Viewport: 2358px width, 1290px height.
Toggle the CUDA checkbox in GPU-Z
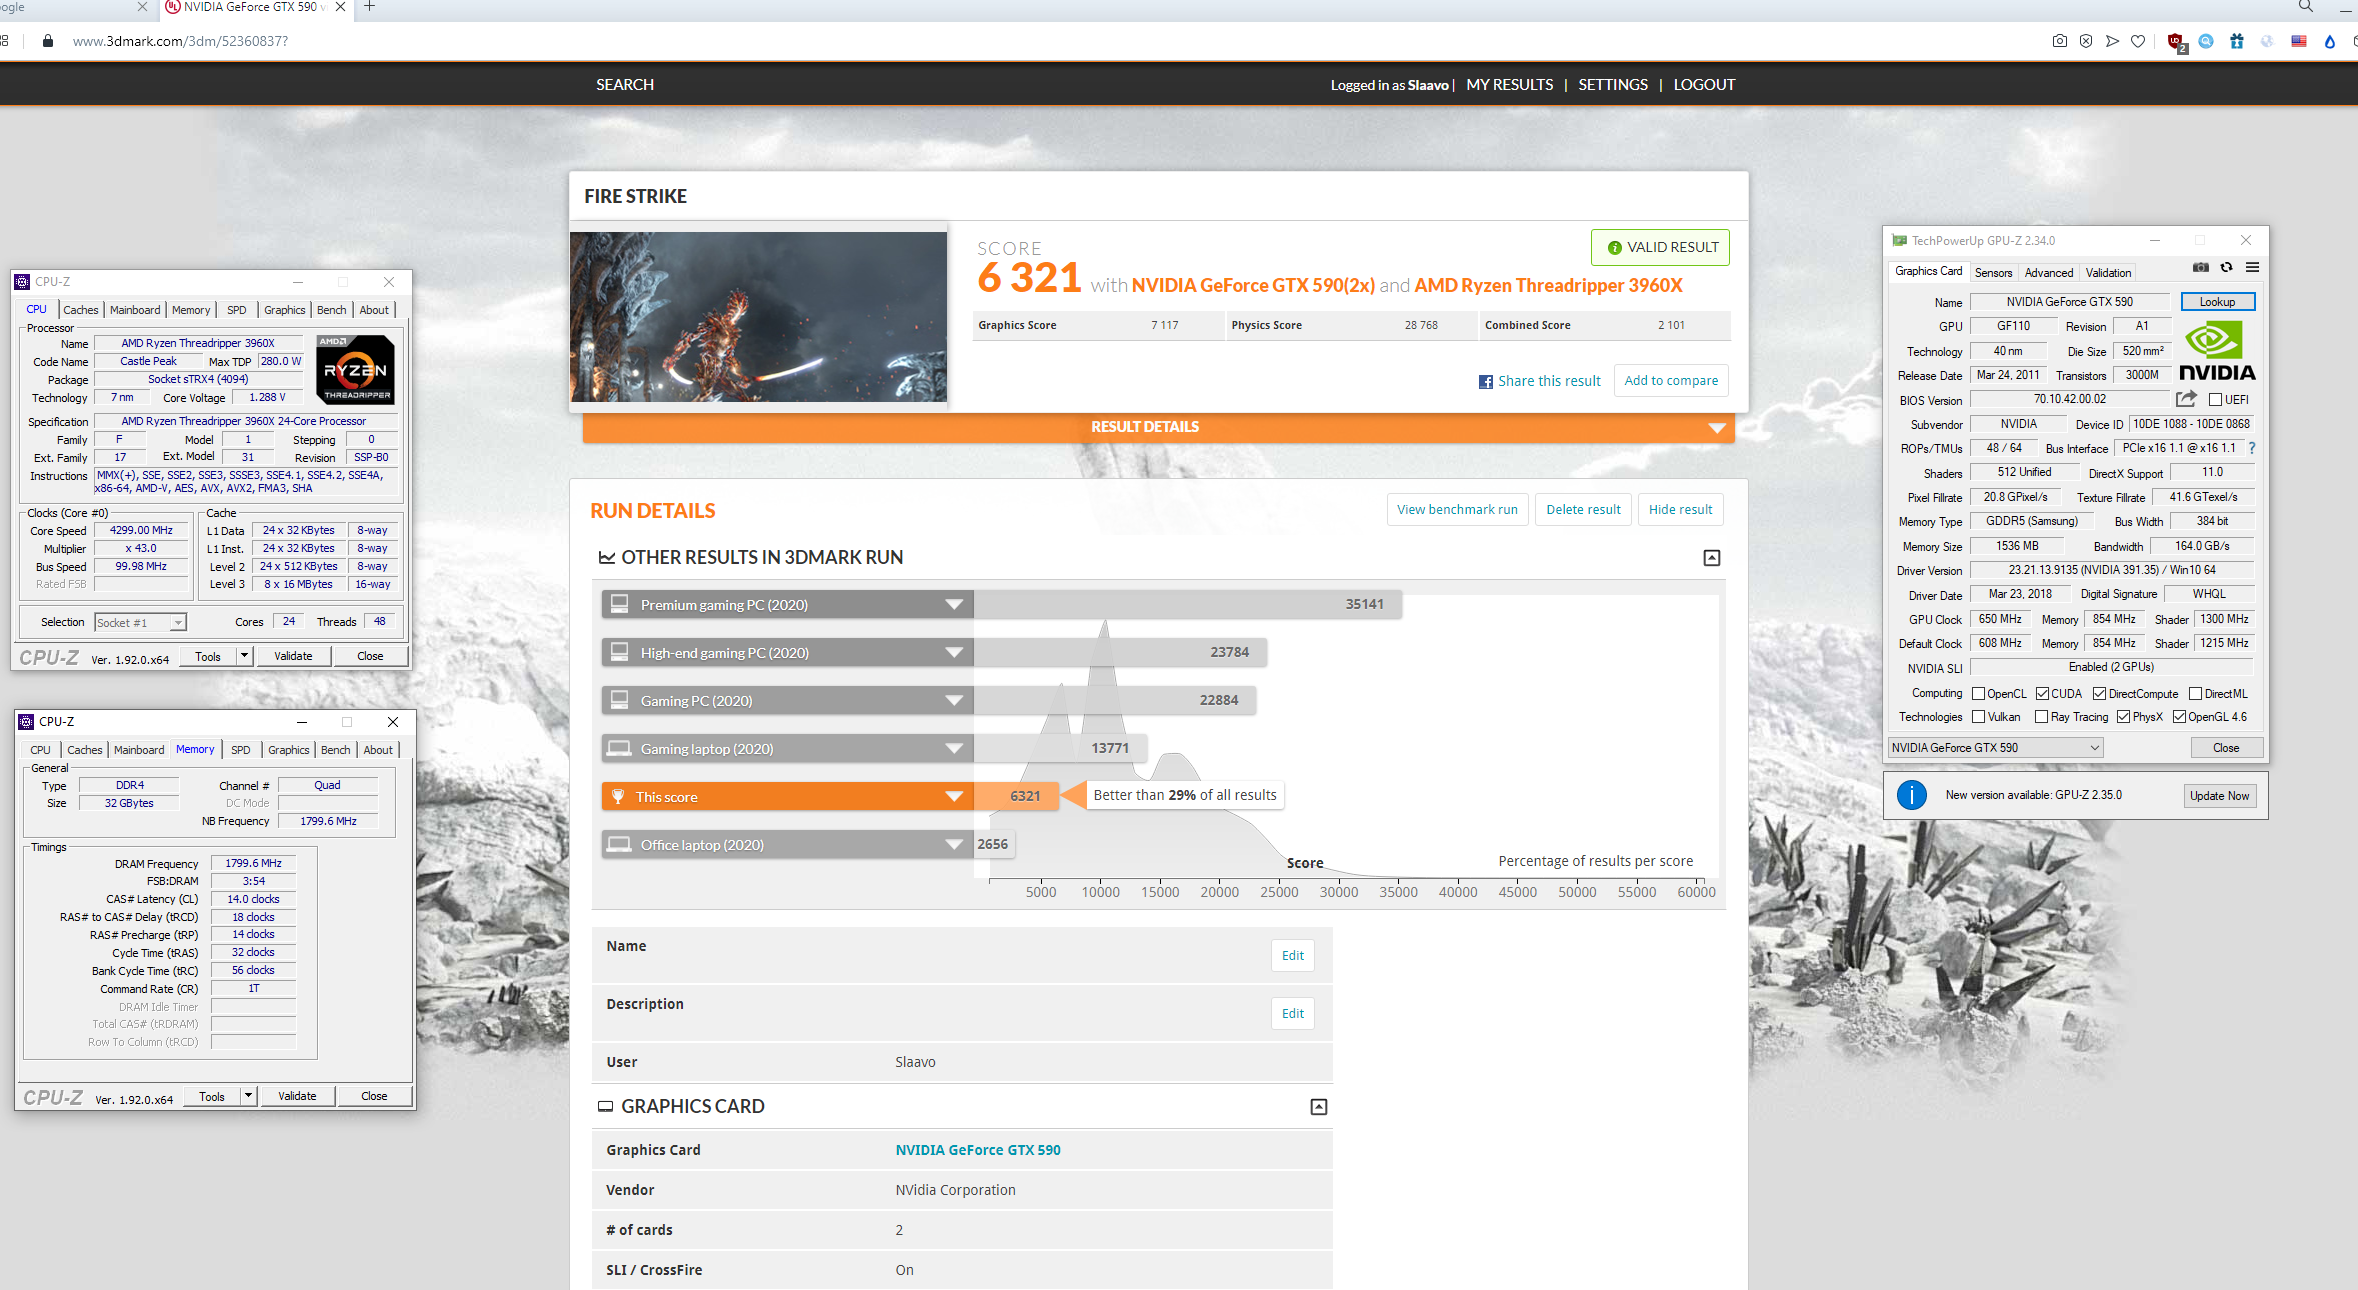point(2042,694)
